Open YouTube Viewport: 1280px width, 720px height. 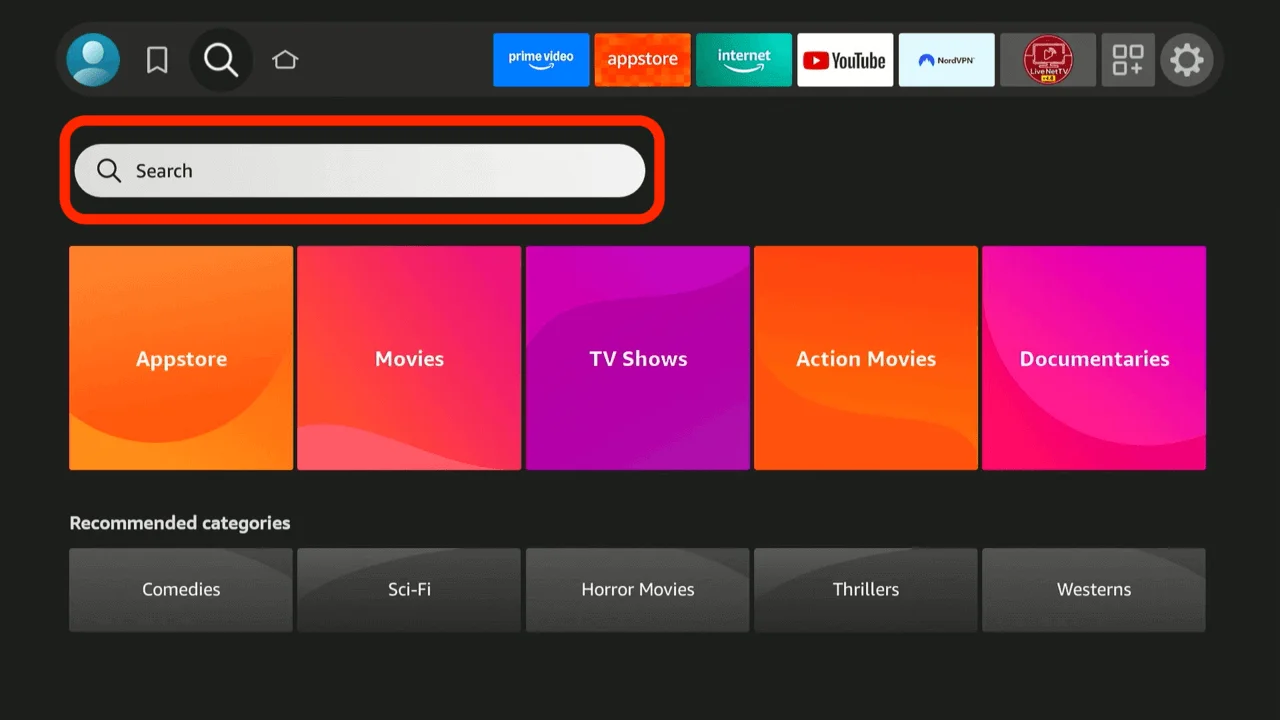[x=845, y=59]
